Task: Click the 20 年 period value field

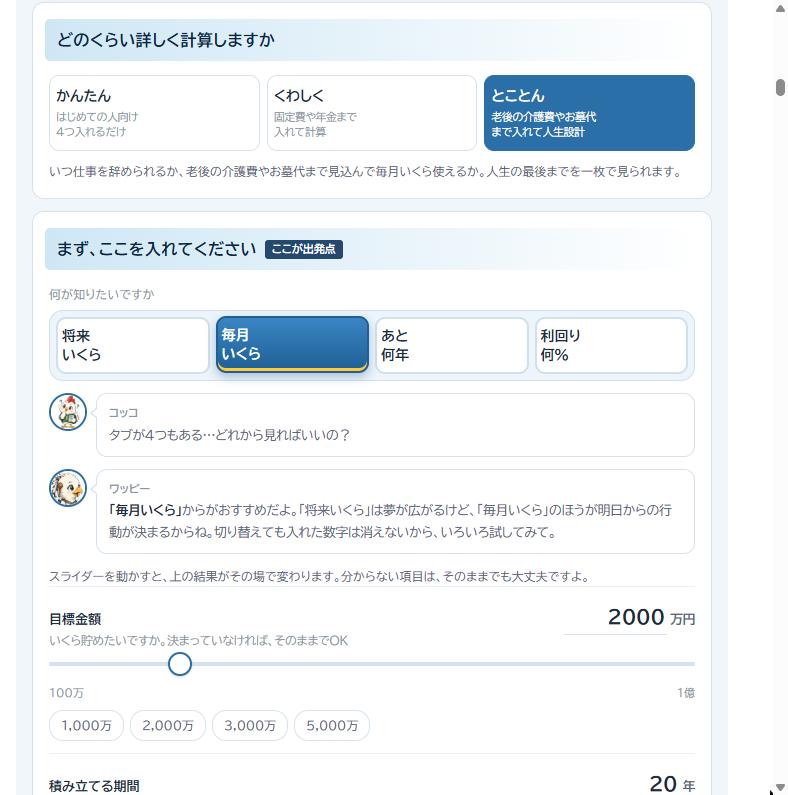Action: coord(663,784)
